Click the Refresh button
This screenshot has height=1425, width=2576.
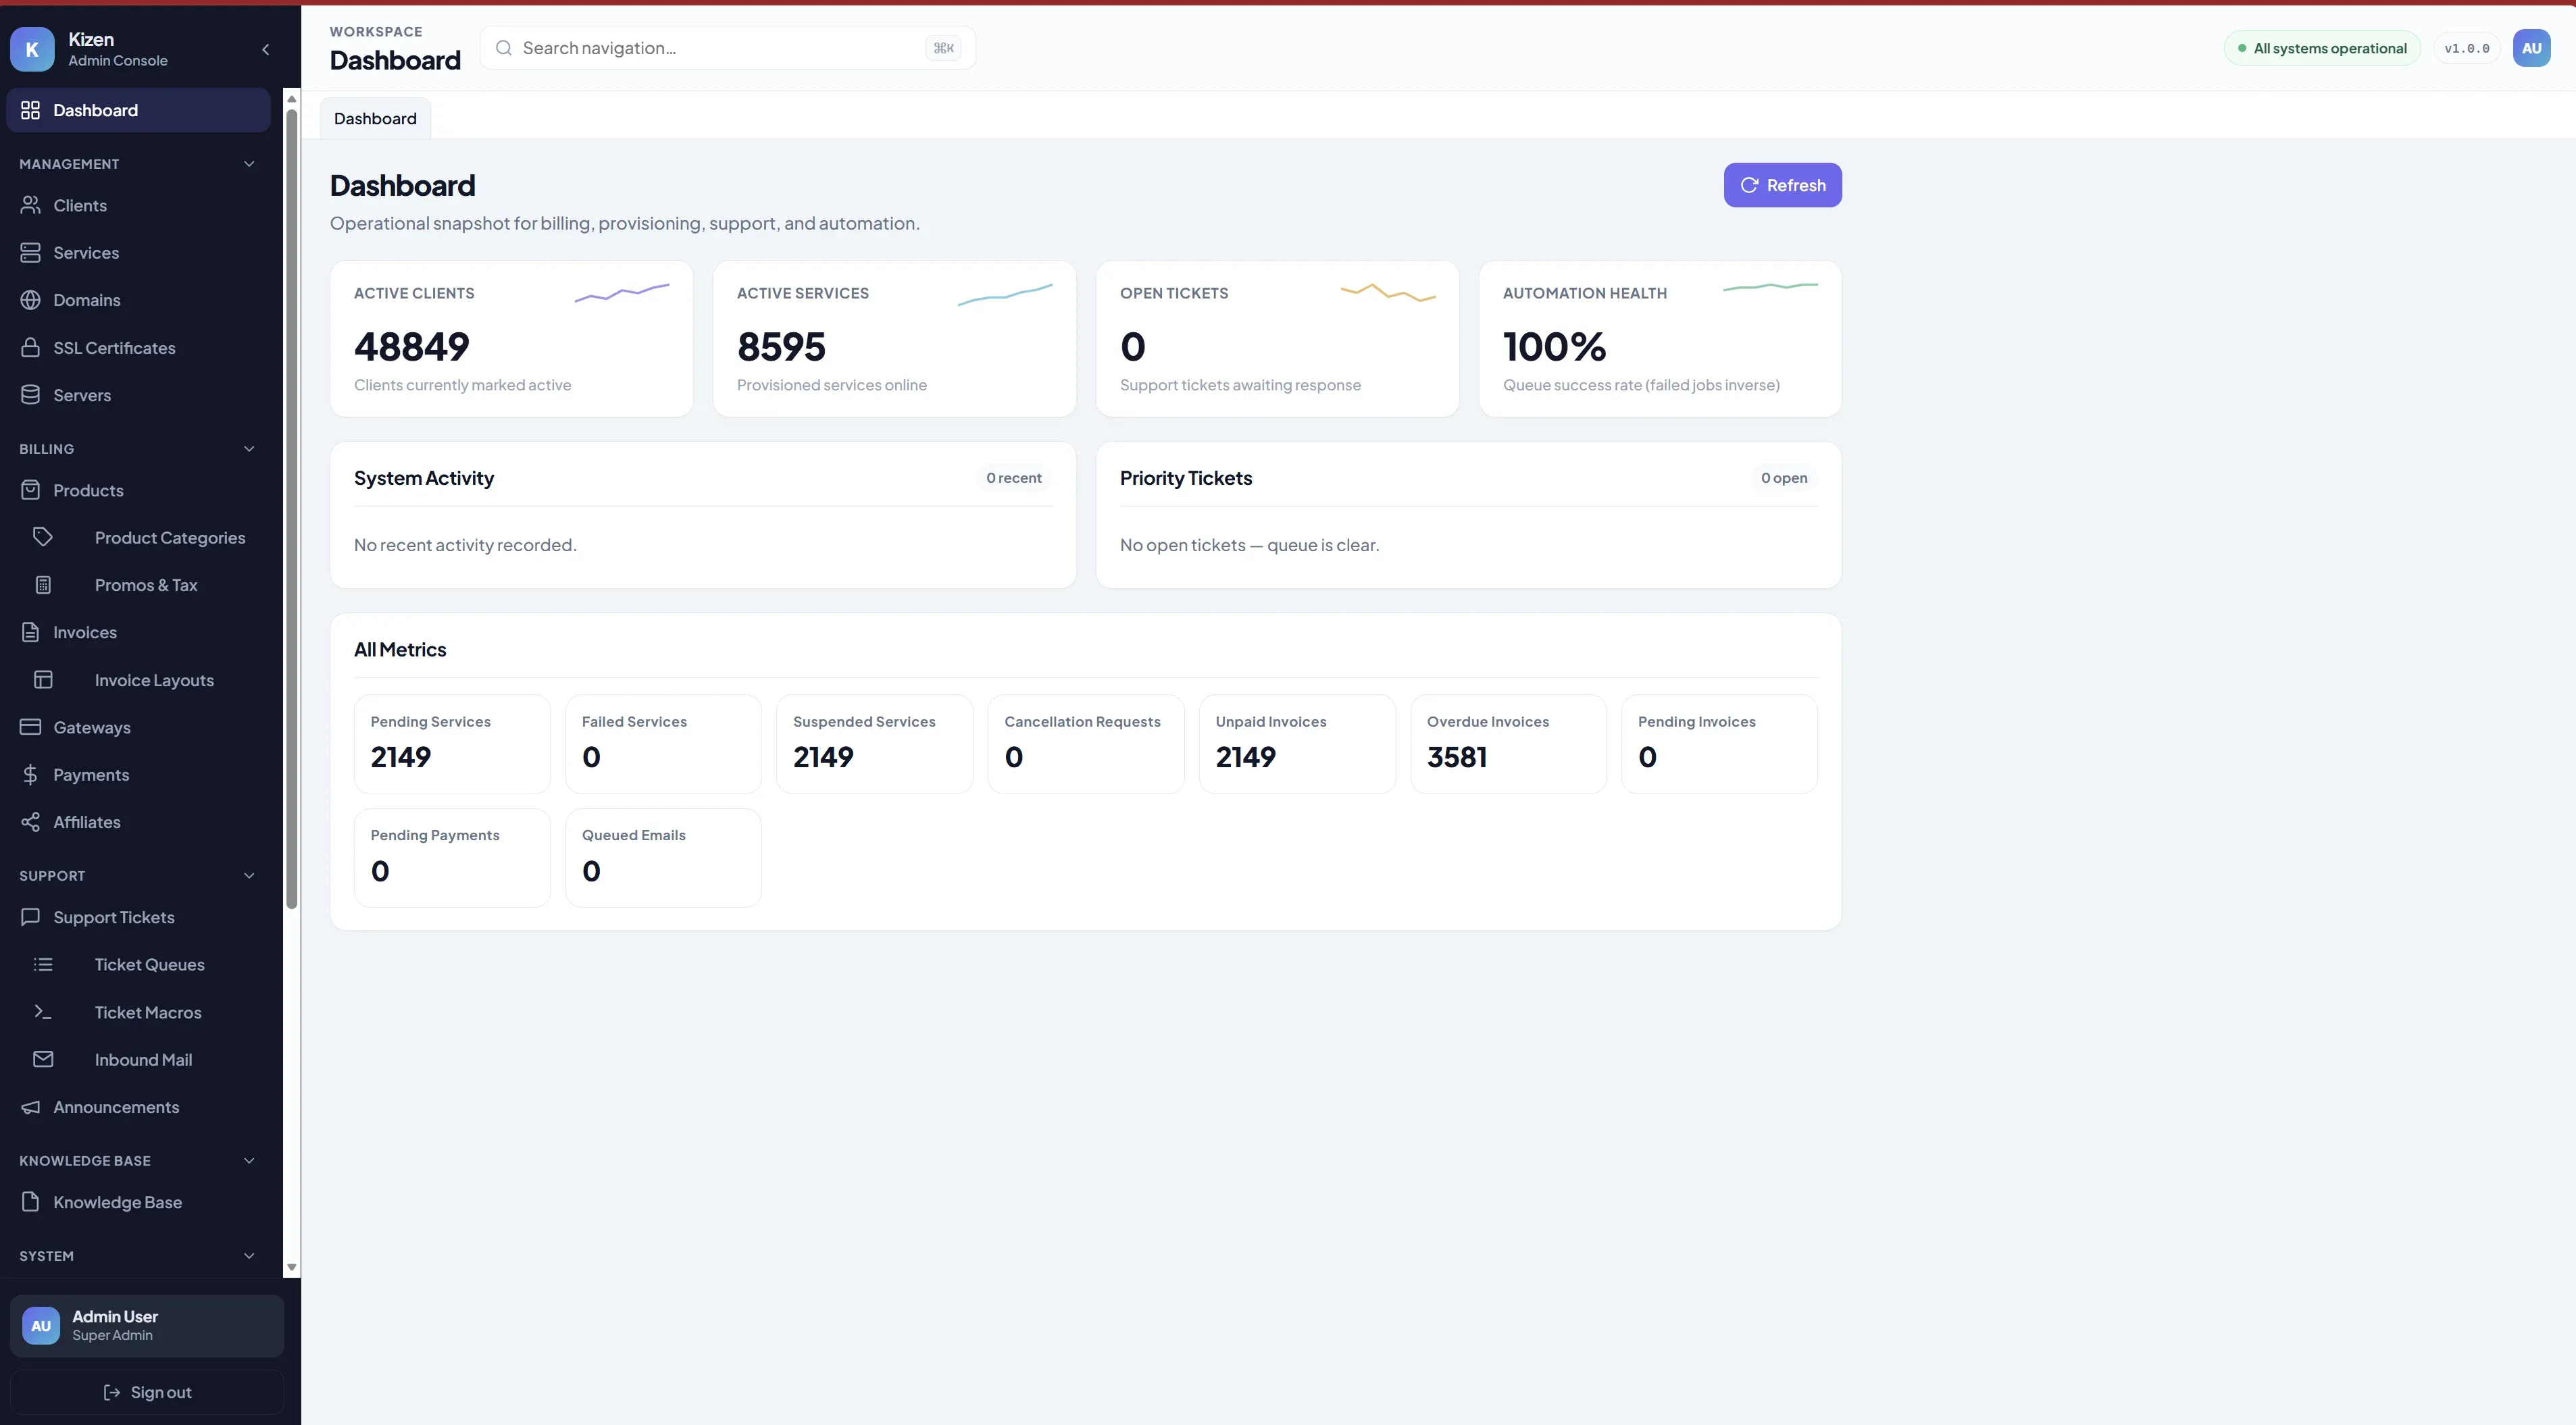[x=1782, y=185]
